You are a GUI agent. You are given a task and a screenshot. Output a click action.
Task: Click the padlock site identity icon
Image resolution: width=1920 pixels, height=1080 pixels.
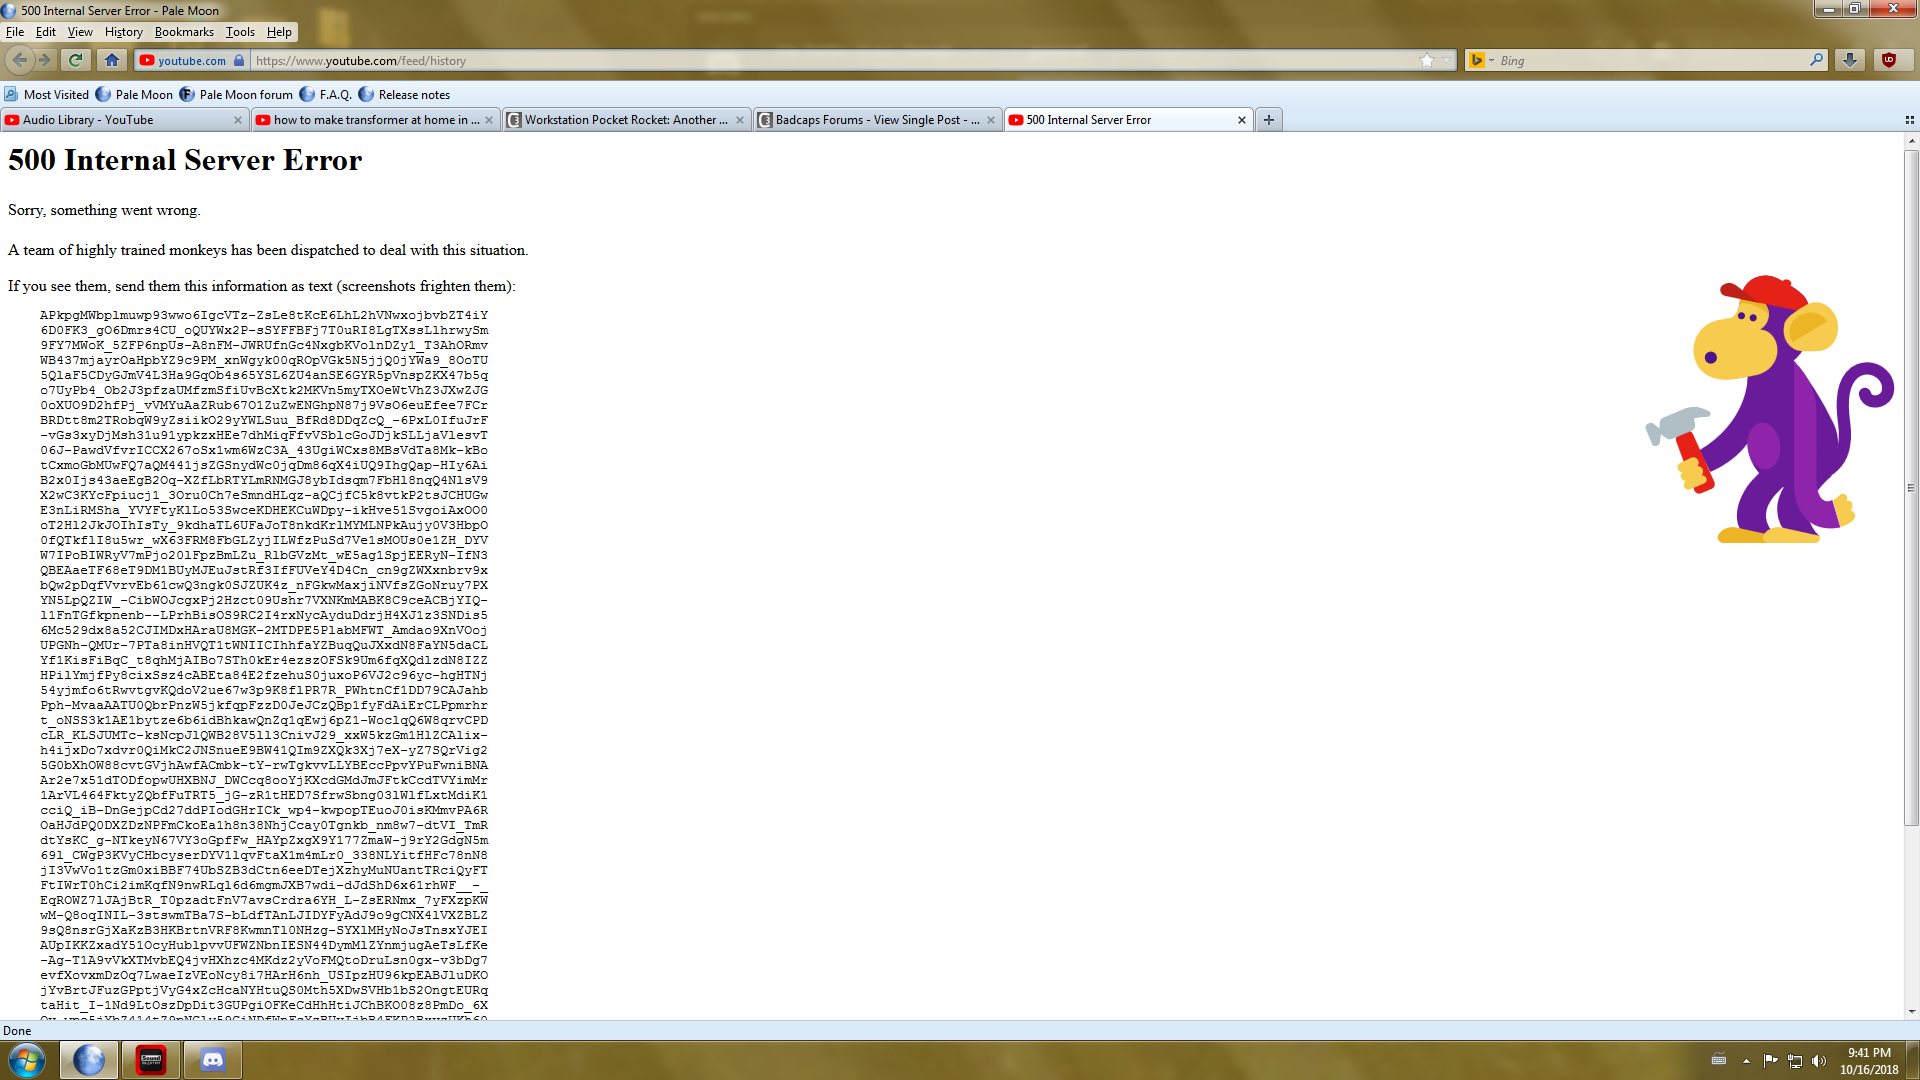pyautogui.click(x=239, y=60)
